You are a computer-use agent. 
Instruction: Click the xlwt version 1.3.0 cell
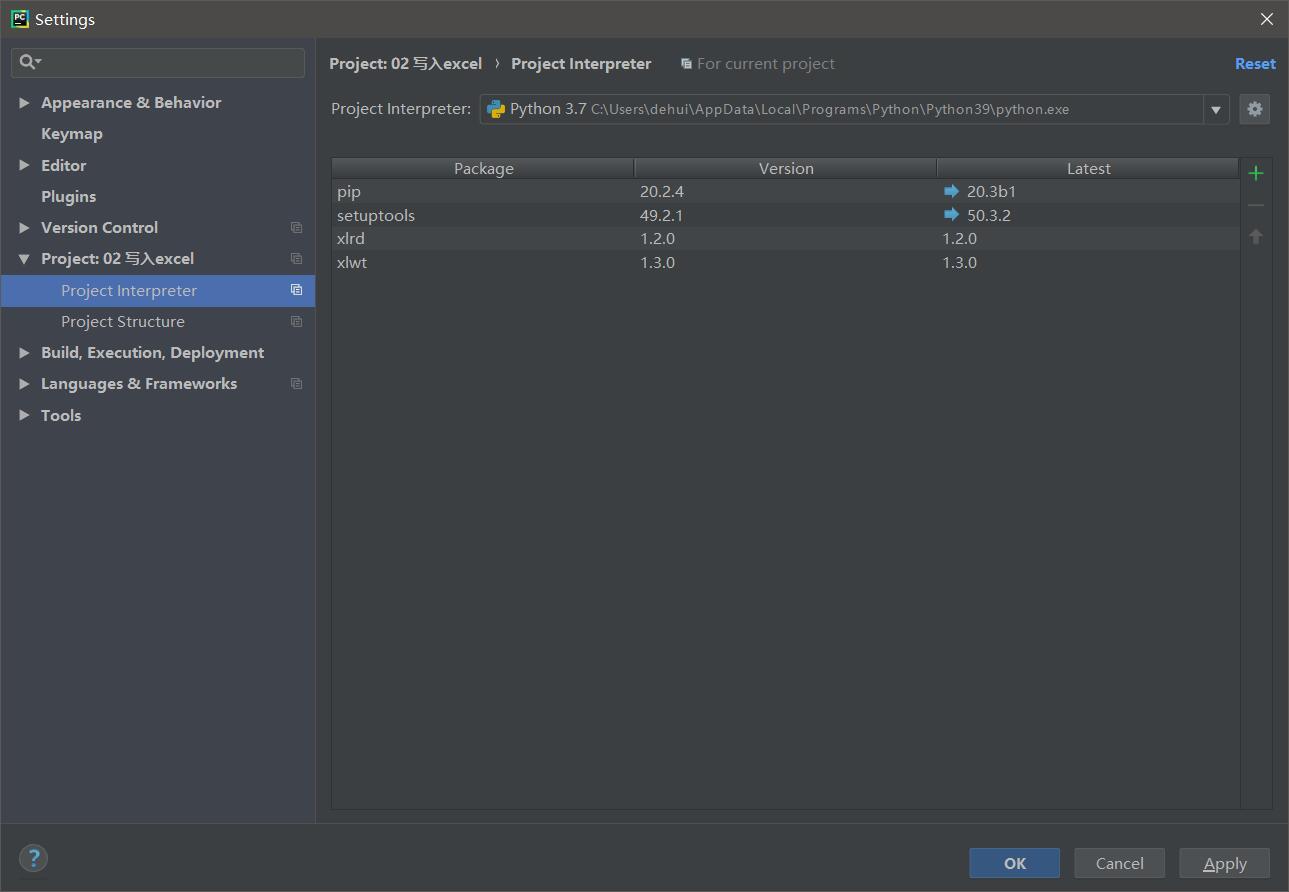(658, 262)
